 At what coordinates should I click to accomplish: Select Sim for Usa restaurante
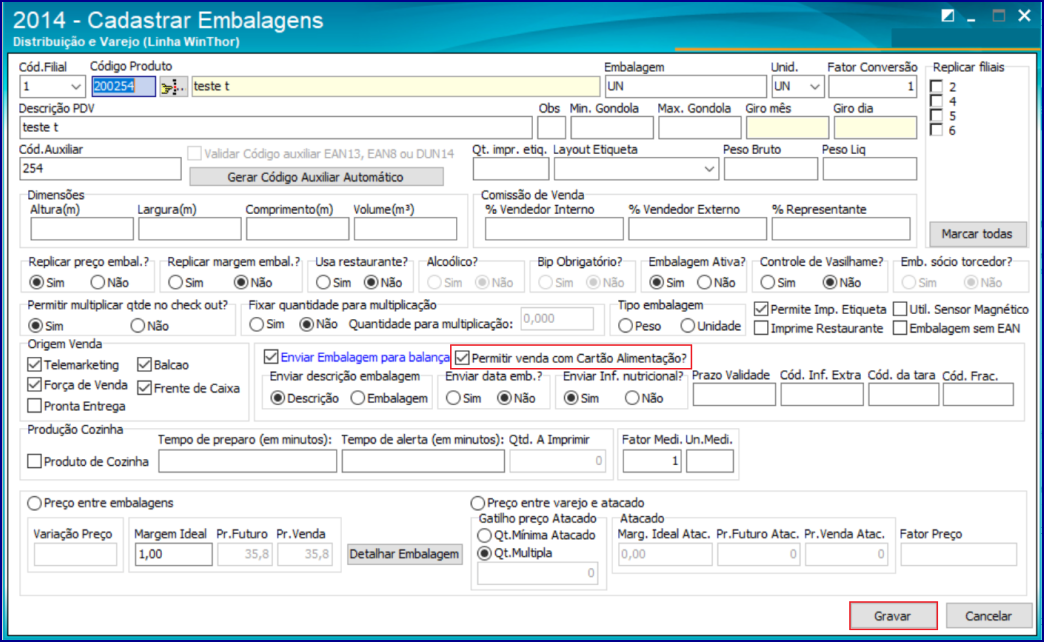(x=324, y=282)
